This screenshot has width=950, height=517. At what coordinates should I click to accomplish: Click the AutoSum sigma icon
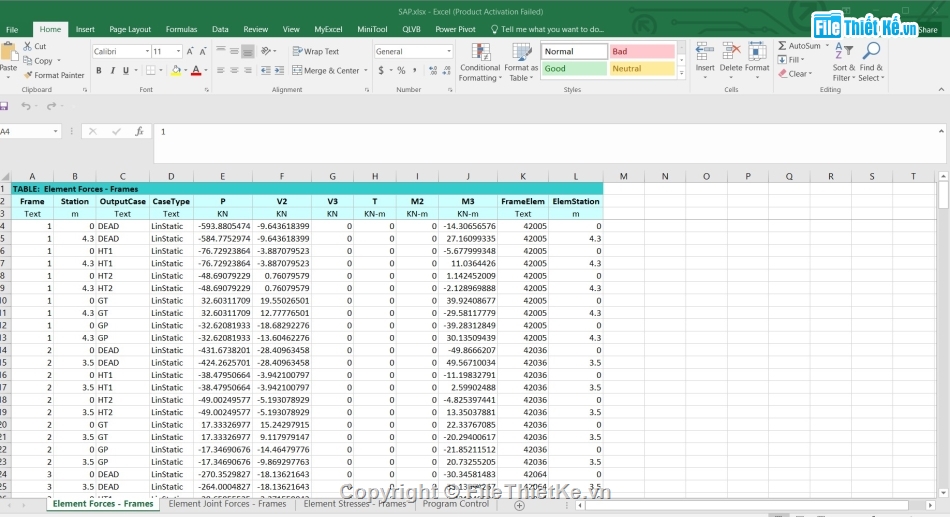pyautogui.click(x=782, y=45)
